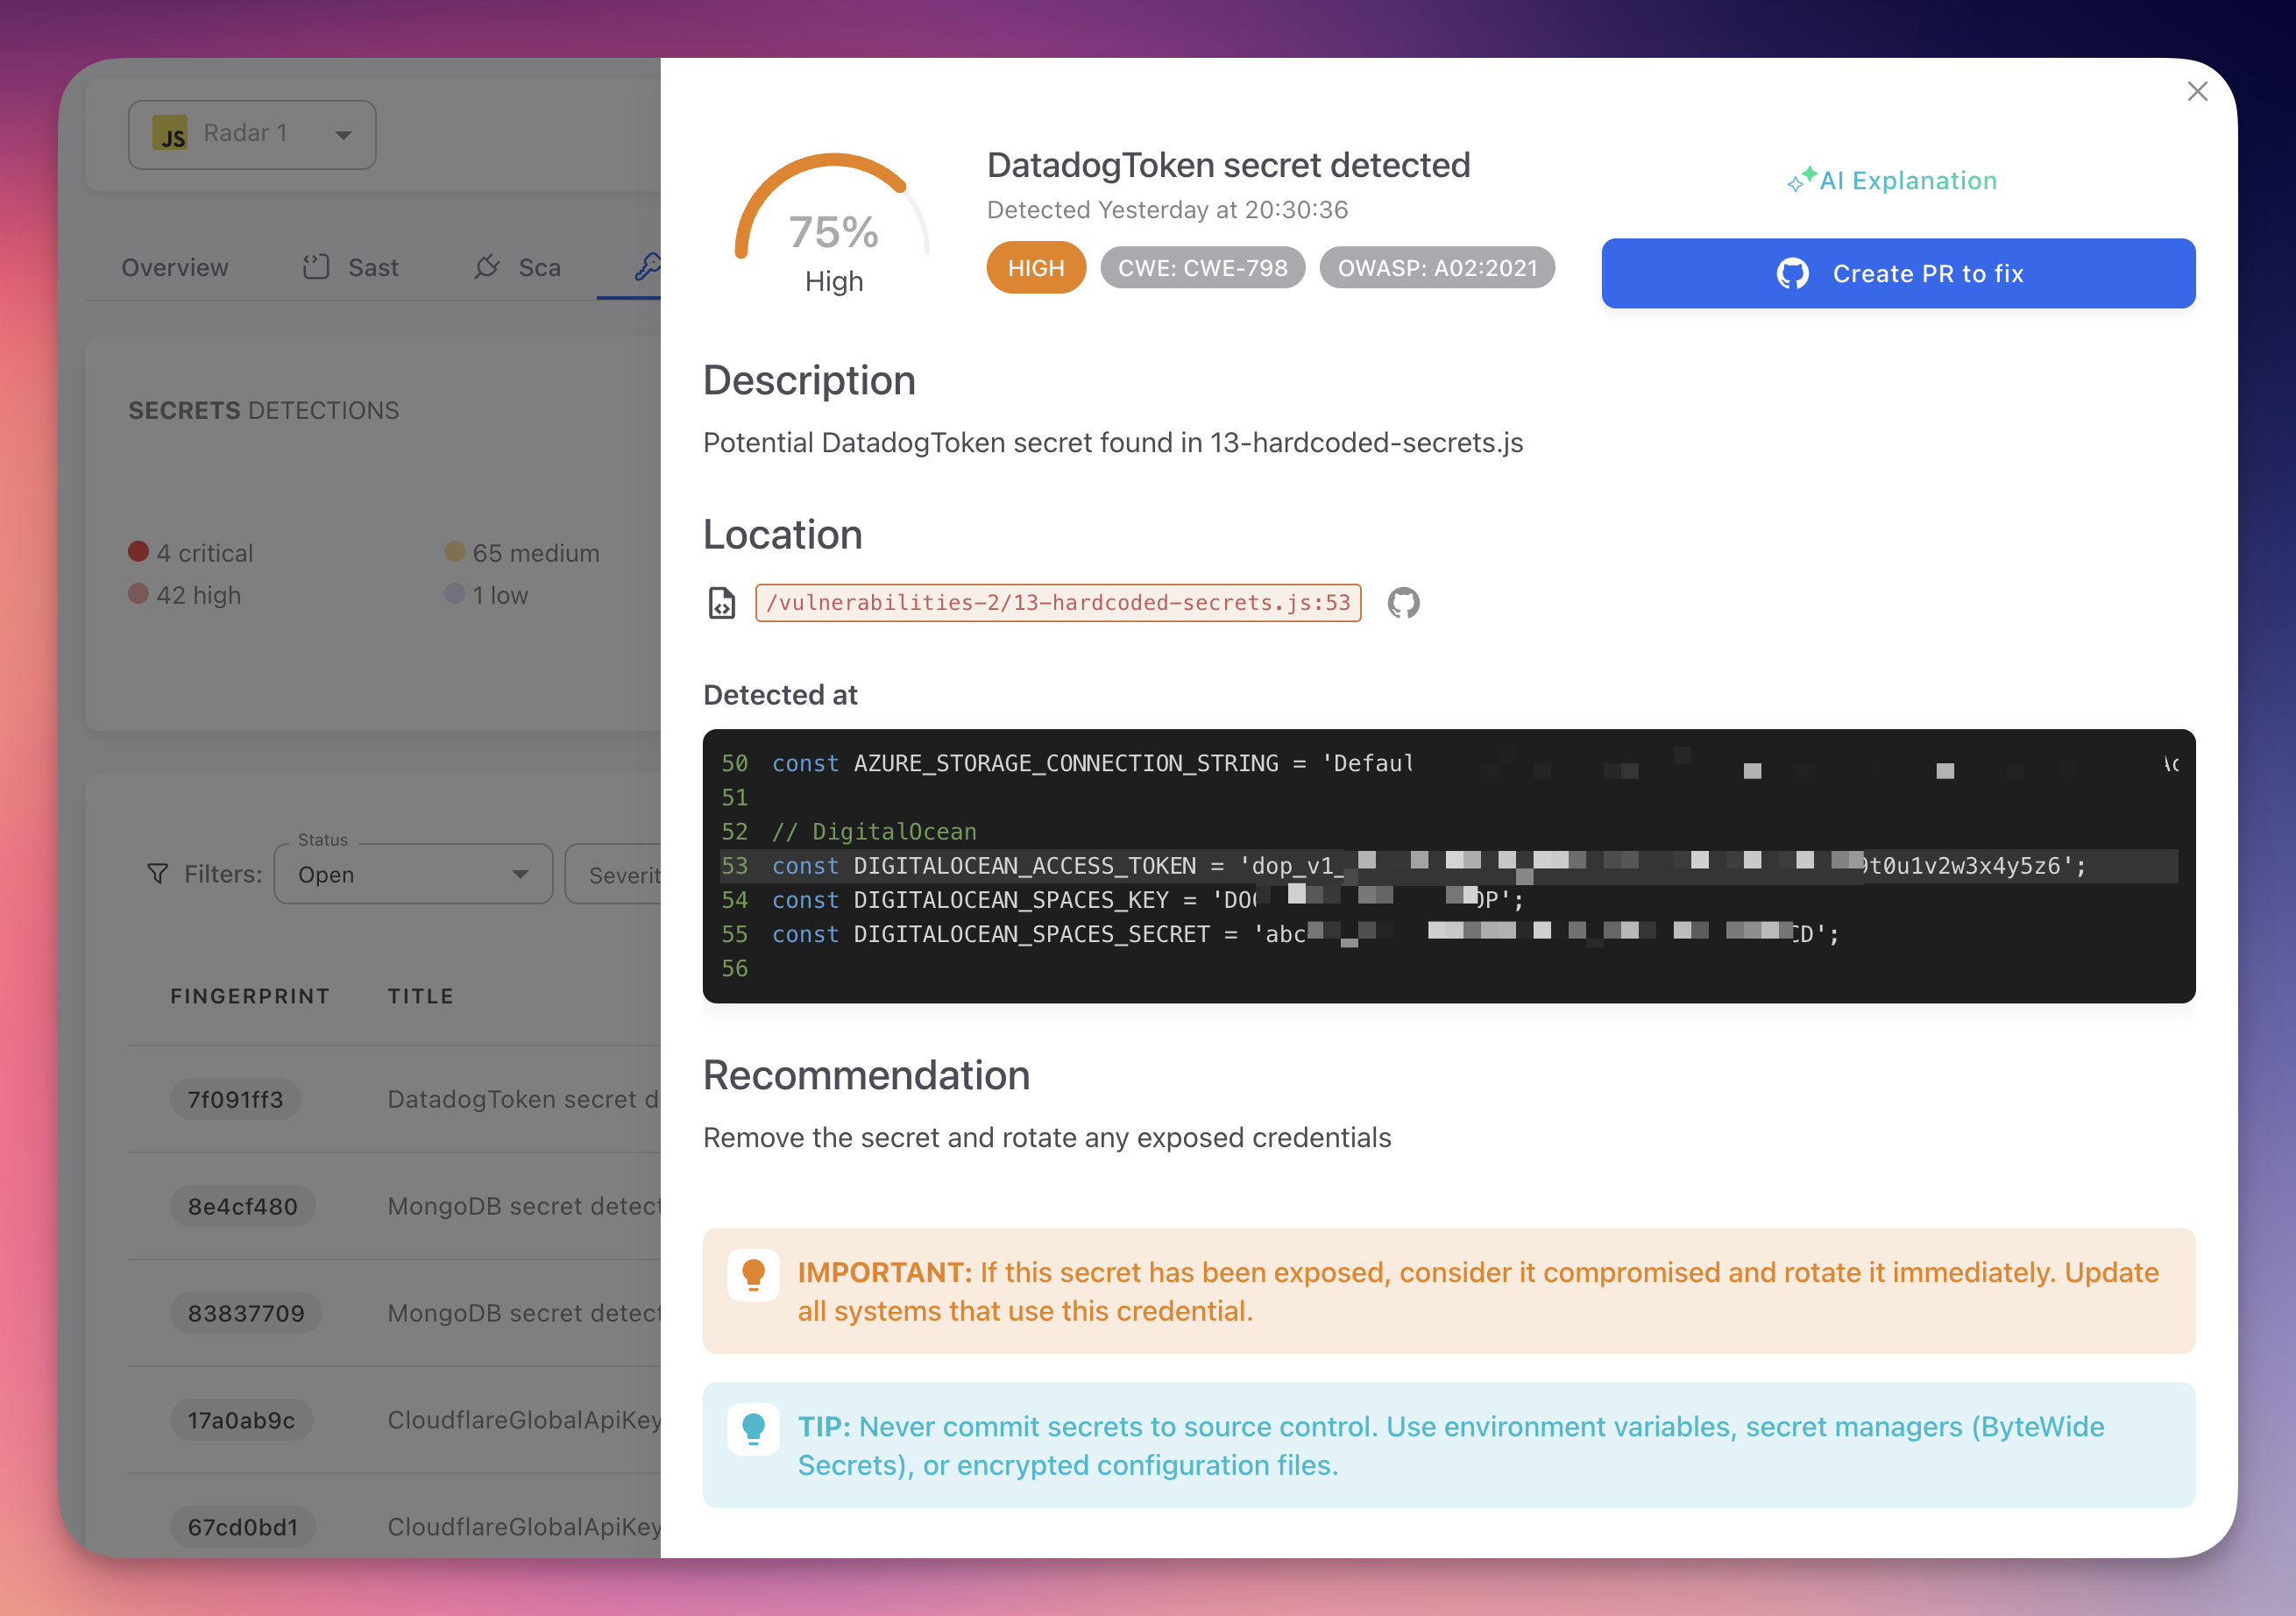Viewport: 2296px width, 1616px height.
Task: Click the blue lightbulb in the TIP banner
Action: click(754, 1428)
